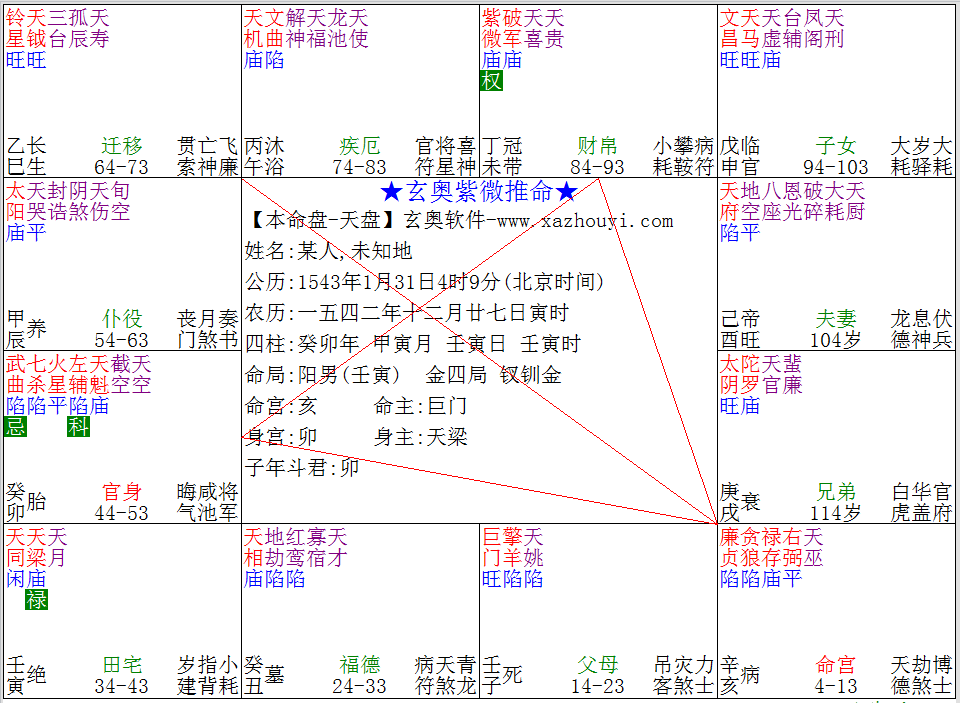Click the 武曲 star in 官身 palace
The height and width of the screenshot is (703, 960).
pyautogui.click(x=16, y=375)
